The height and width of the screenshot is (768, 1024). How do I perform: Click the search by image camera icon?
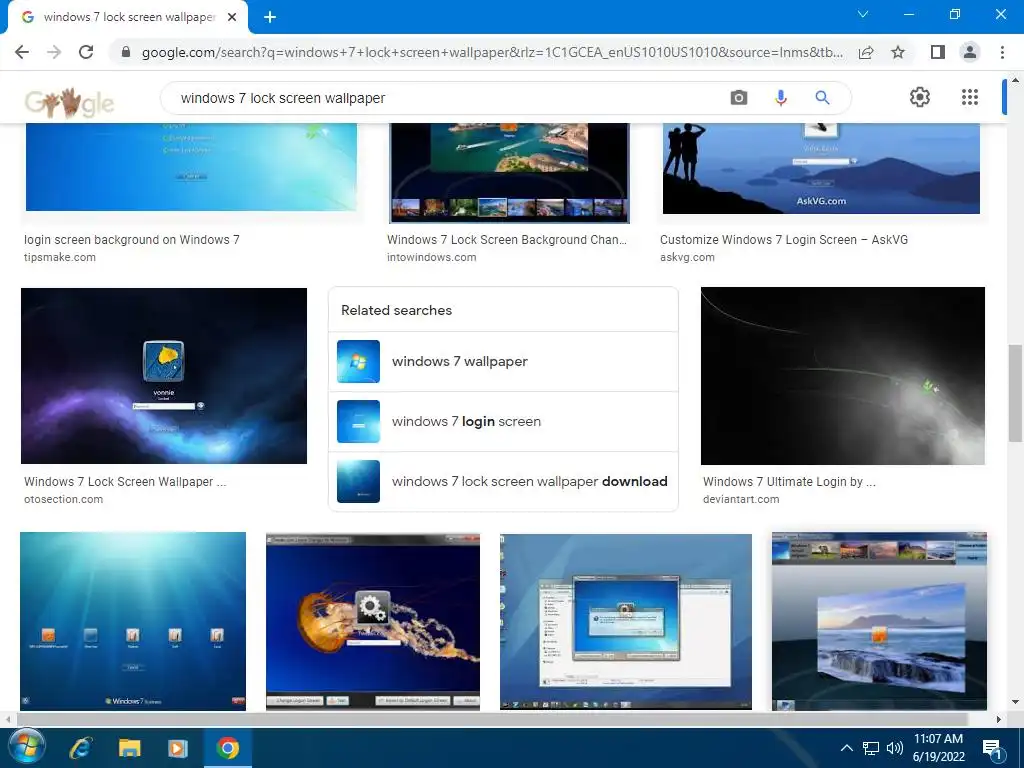pyautogui.click(x=739, y=98)
